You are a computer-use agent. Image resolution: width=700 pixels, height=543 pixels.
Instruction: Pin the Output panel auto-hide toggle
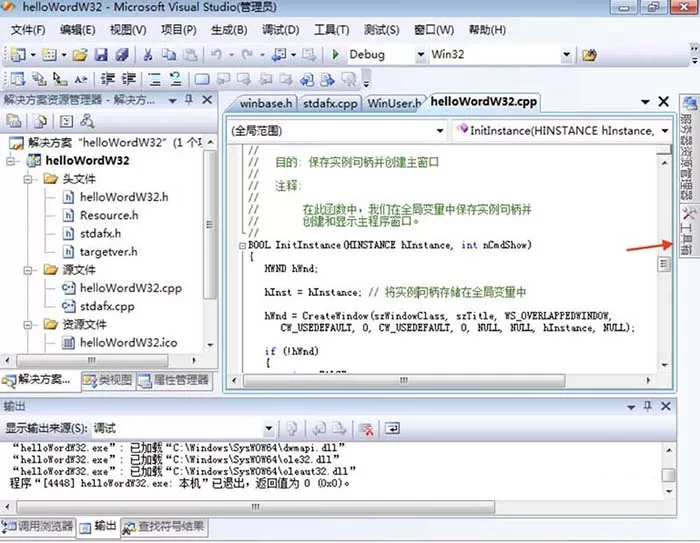(647, 406)
